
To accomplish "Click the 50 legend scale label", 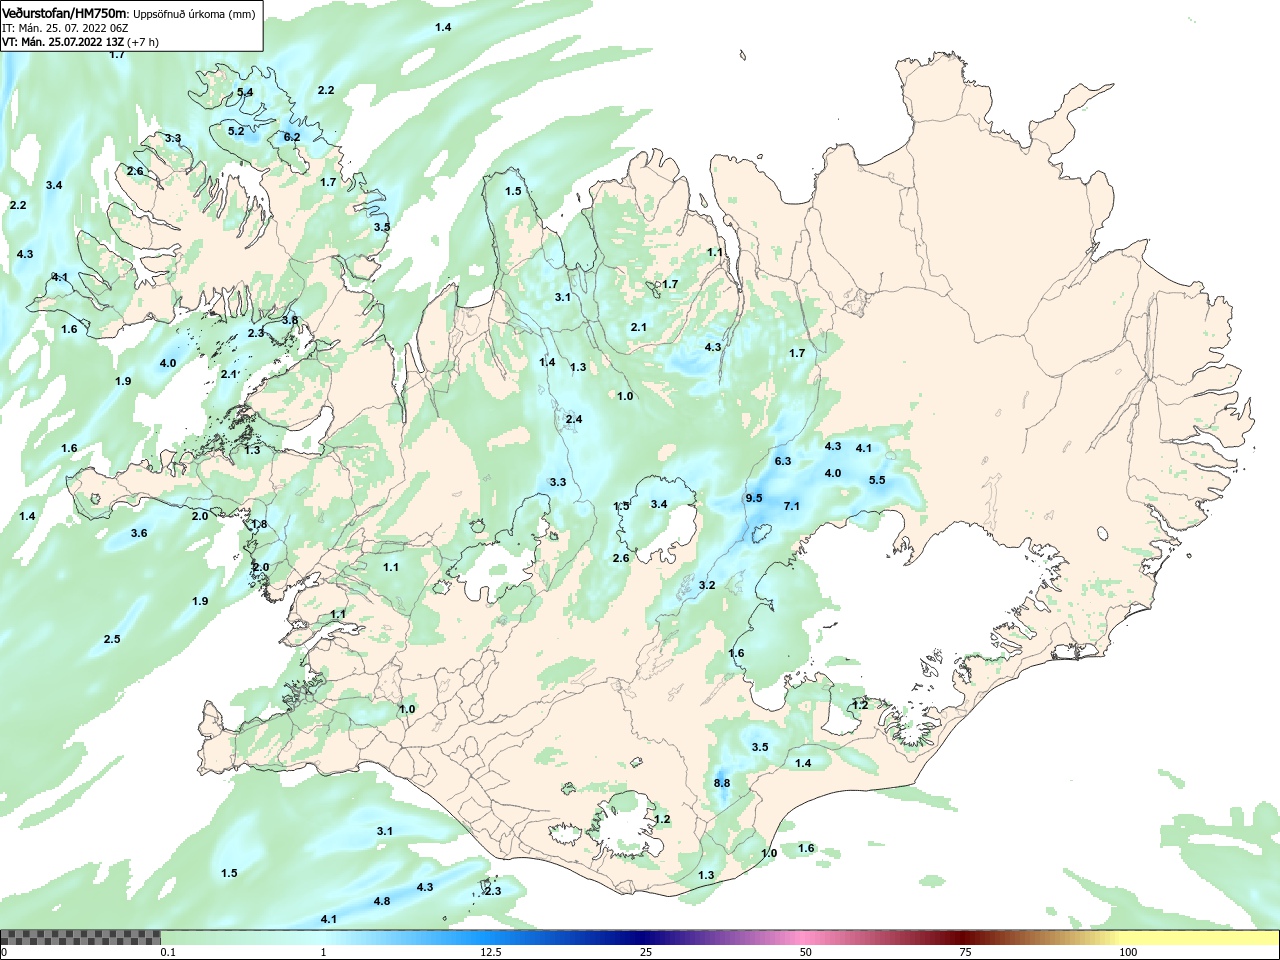I will pos(806,952).
